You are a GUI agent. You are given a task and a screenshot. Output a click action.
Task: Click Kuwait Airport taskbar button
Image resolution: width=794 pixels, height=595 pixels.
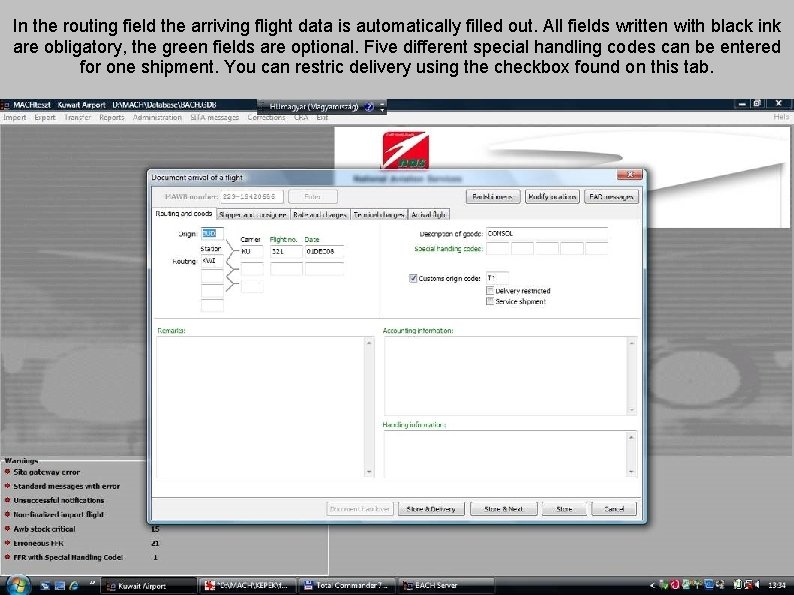[x=148, y=585]
